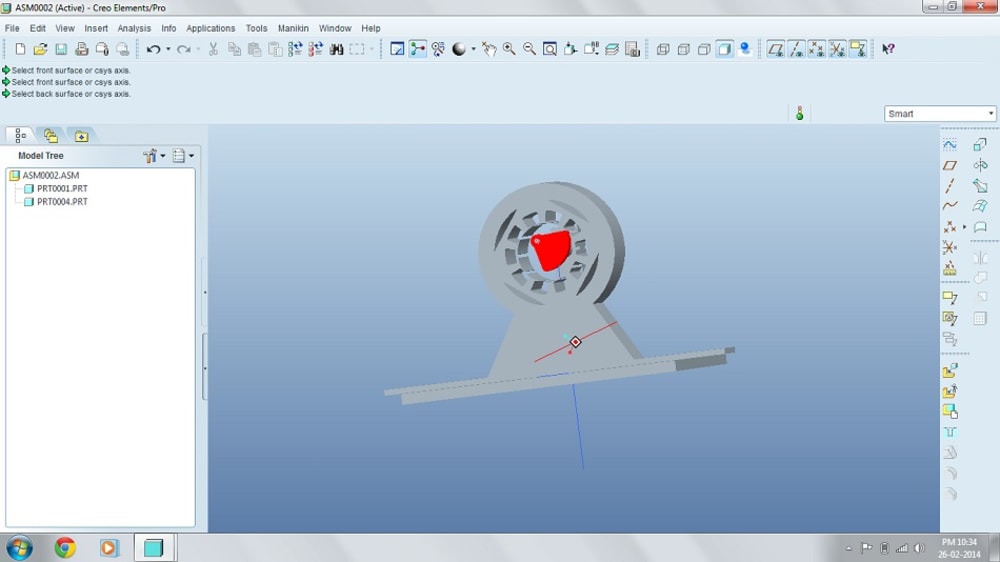Screen dimensions: 1000x562
Task: Select the Hole tool icon
Action: pyautogui.click(x=950, y=432)
